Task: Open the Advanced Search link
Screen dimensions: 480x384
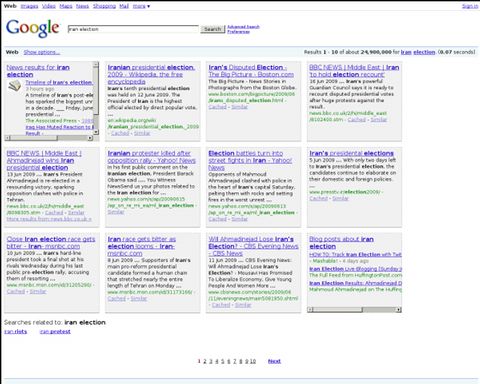Action: [x=243, y=27]
